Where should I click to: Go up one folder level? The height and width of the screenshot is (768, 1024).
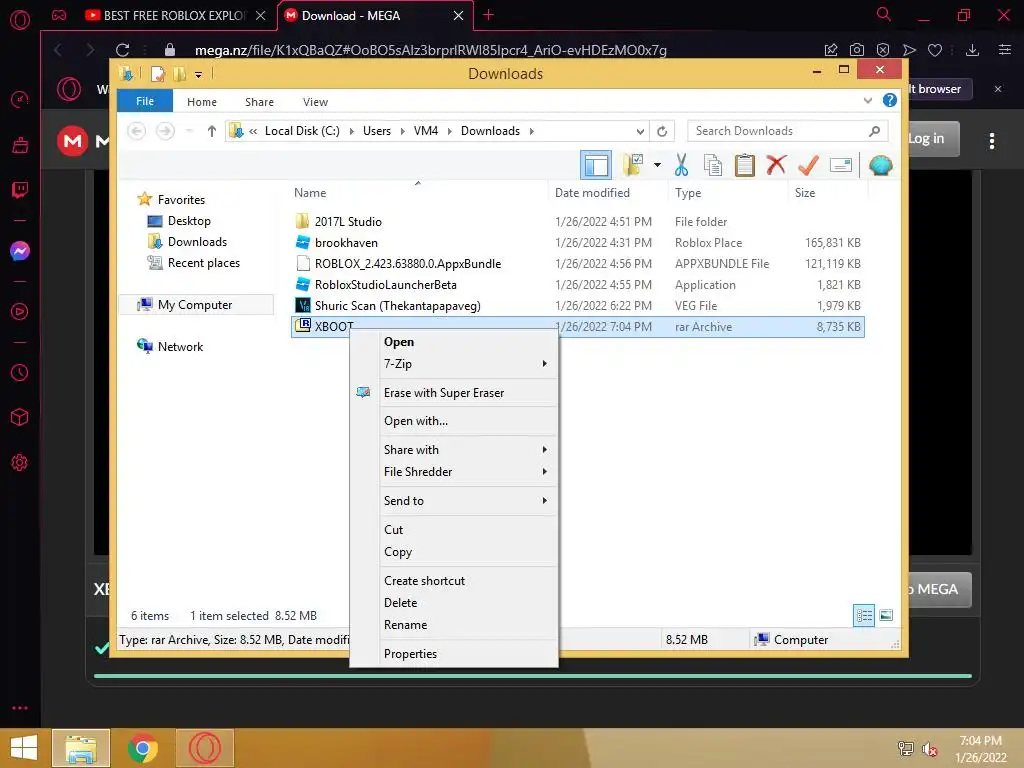pyautogui.click(x=212, y=131)
